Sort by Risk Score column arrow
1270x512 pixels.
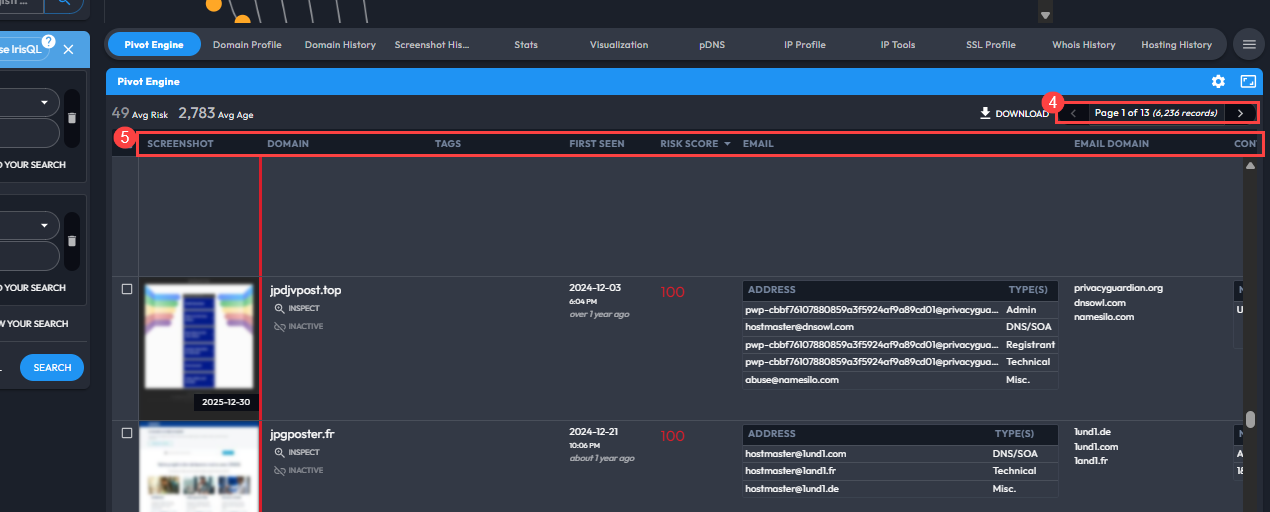727,144
